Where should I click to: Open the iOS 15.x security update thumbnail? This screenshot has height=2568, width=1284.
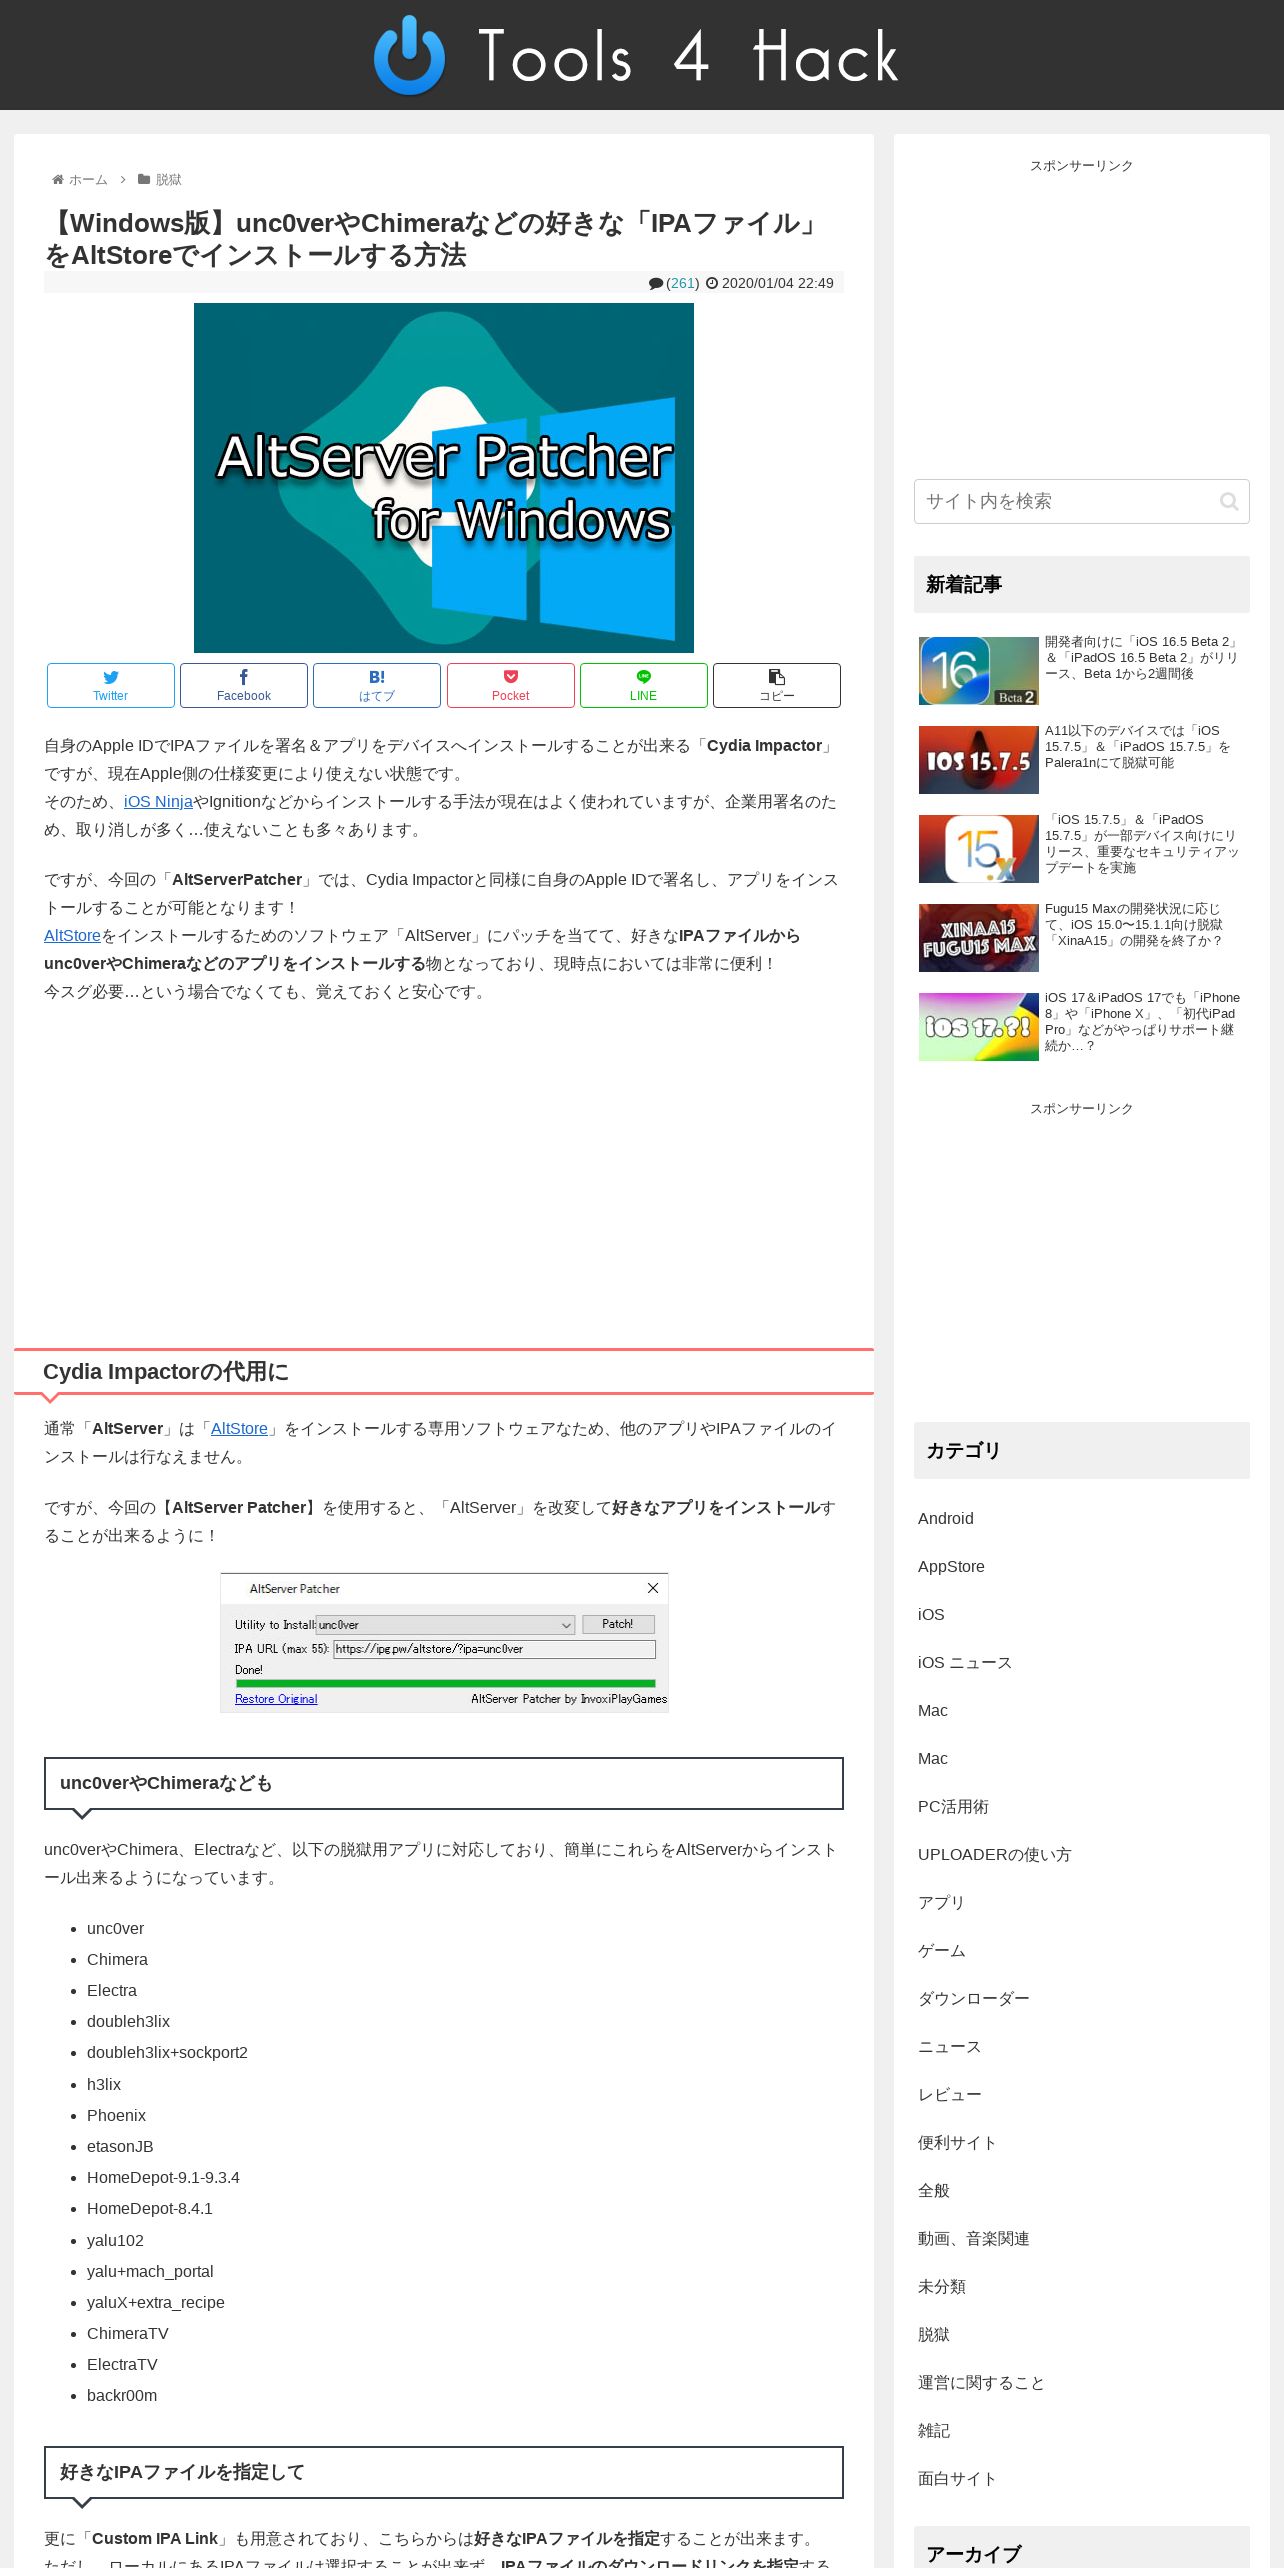979,849
